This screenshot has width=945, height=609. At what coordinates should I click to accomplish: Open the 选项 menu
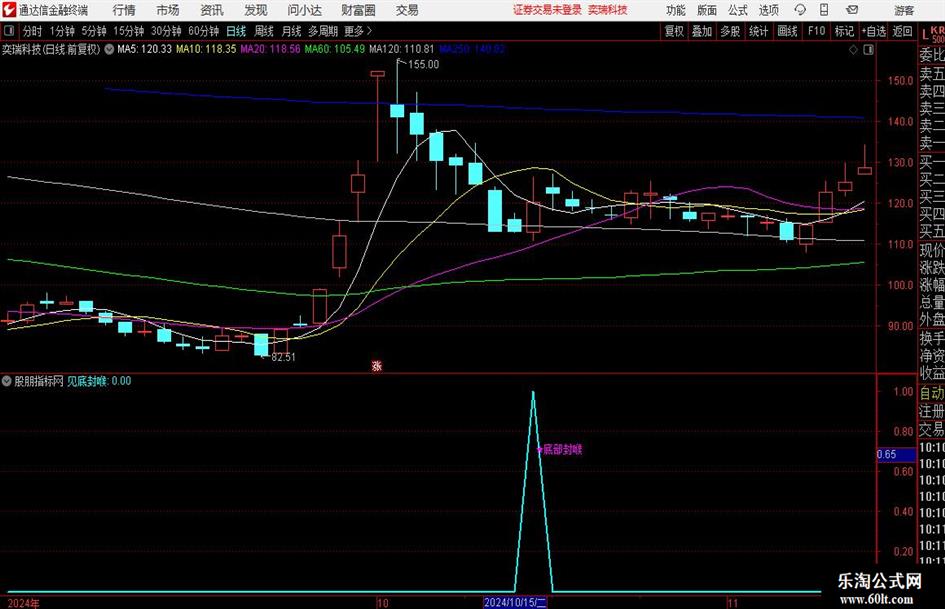[768, 10]
